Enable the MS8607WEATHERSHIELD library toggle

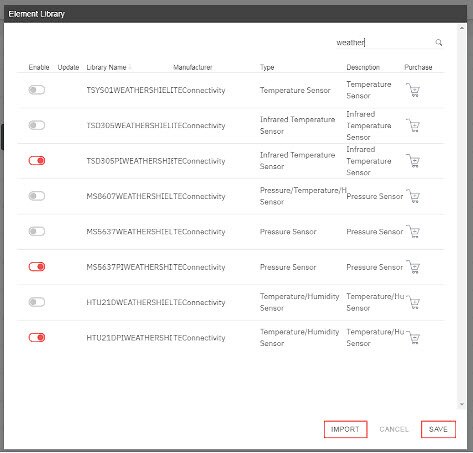click(x=37, y=196)
